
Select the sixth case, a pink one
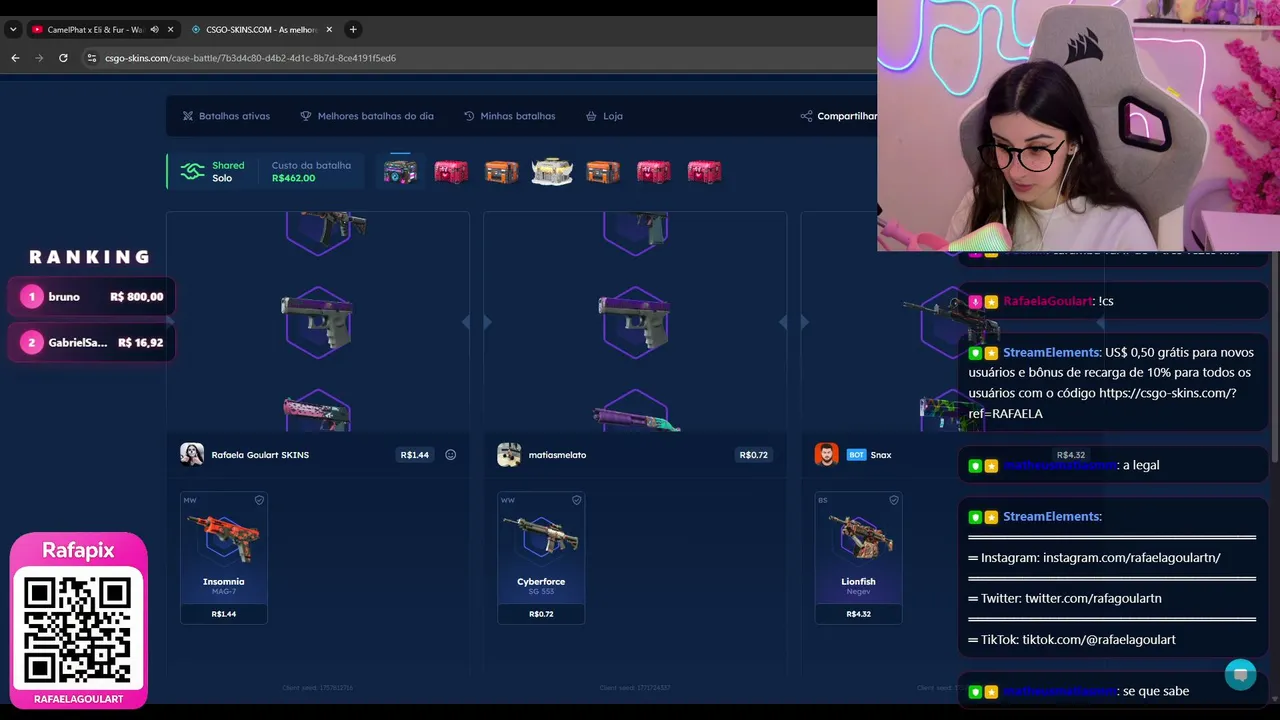654,172
